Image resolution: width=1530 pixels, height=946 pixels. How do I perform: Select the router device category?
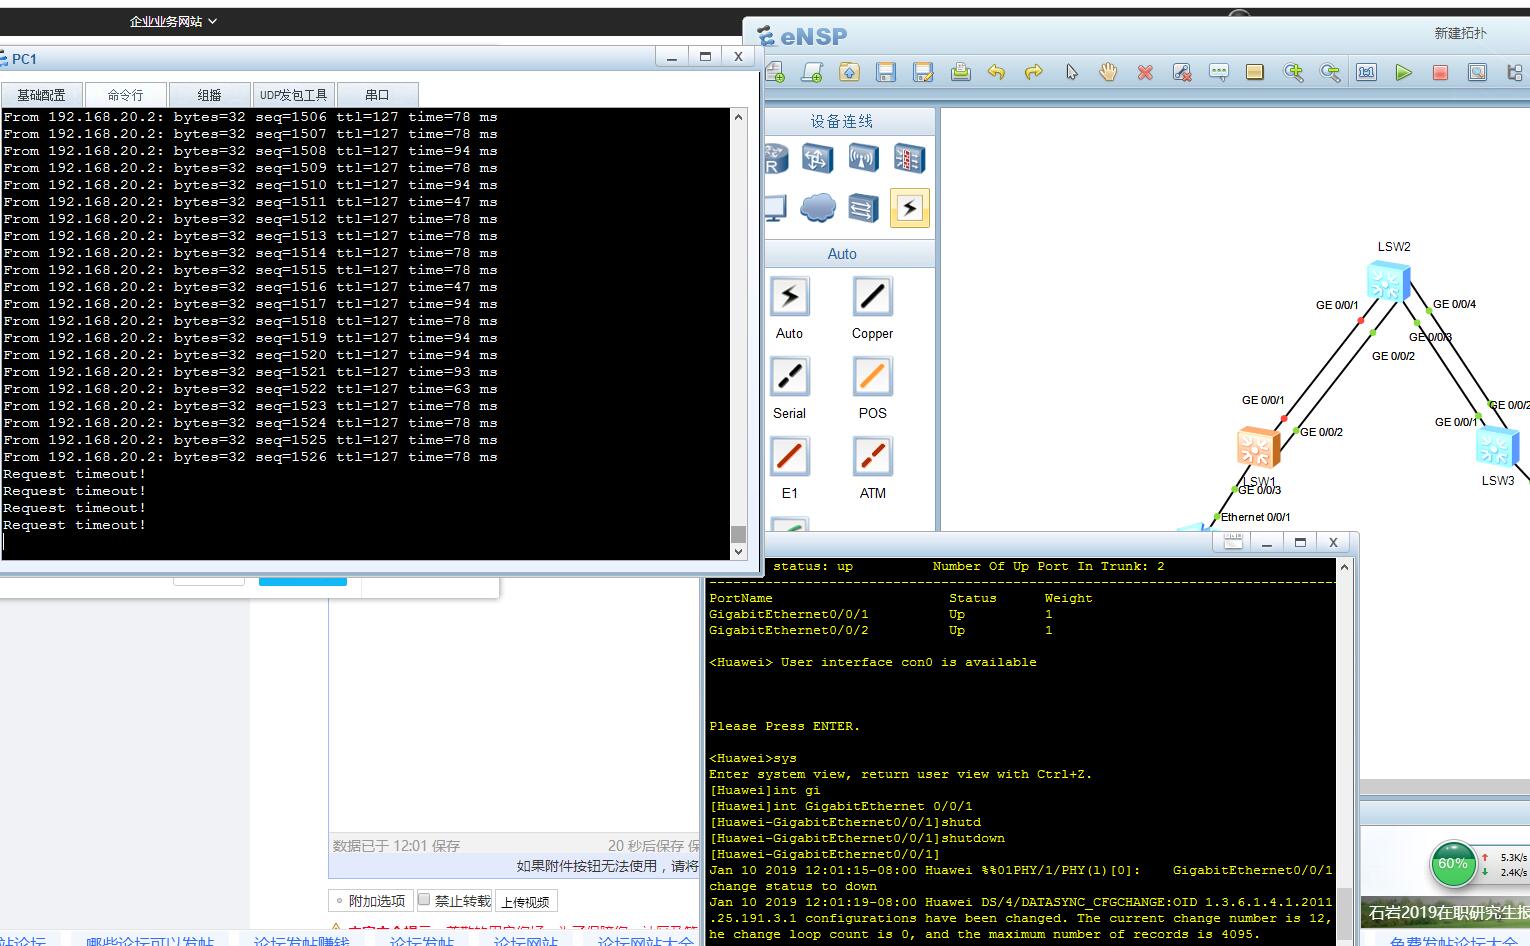tap(776, 159)
